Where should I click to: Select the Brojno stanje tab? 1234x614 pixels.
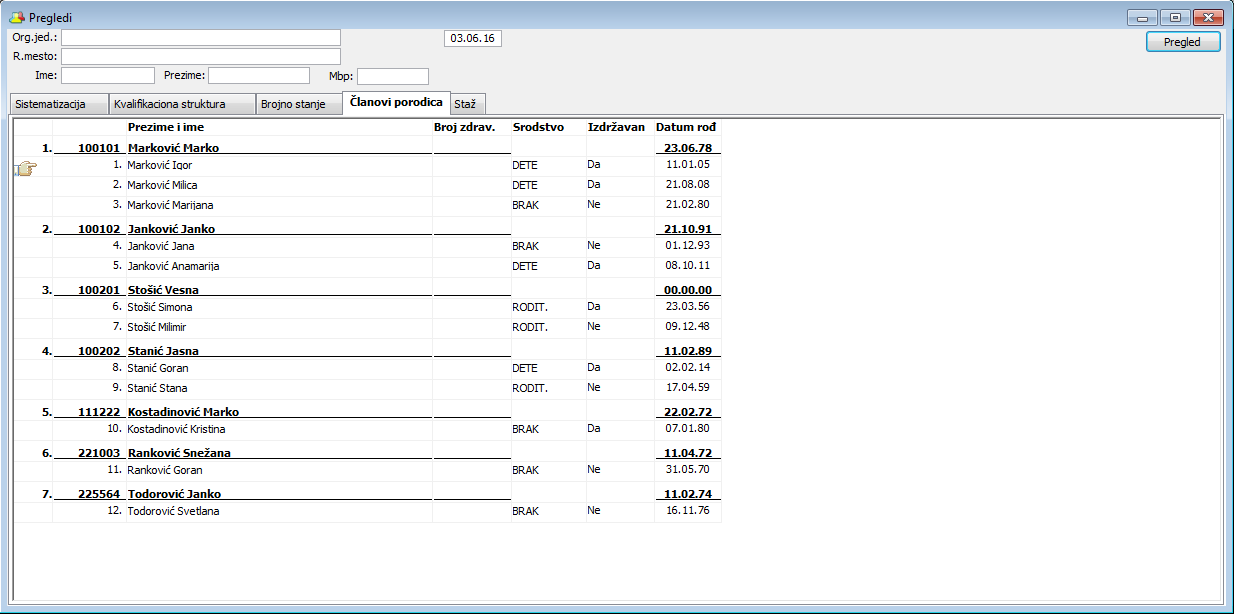(x=293, y=104)
